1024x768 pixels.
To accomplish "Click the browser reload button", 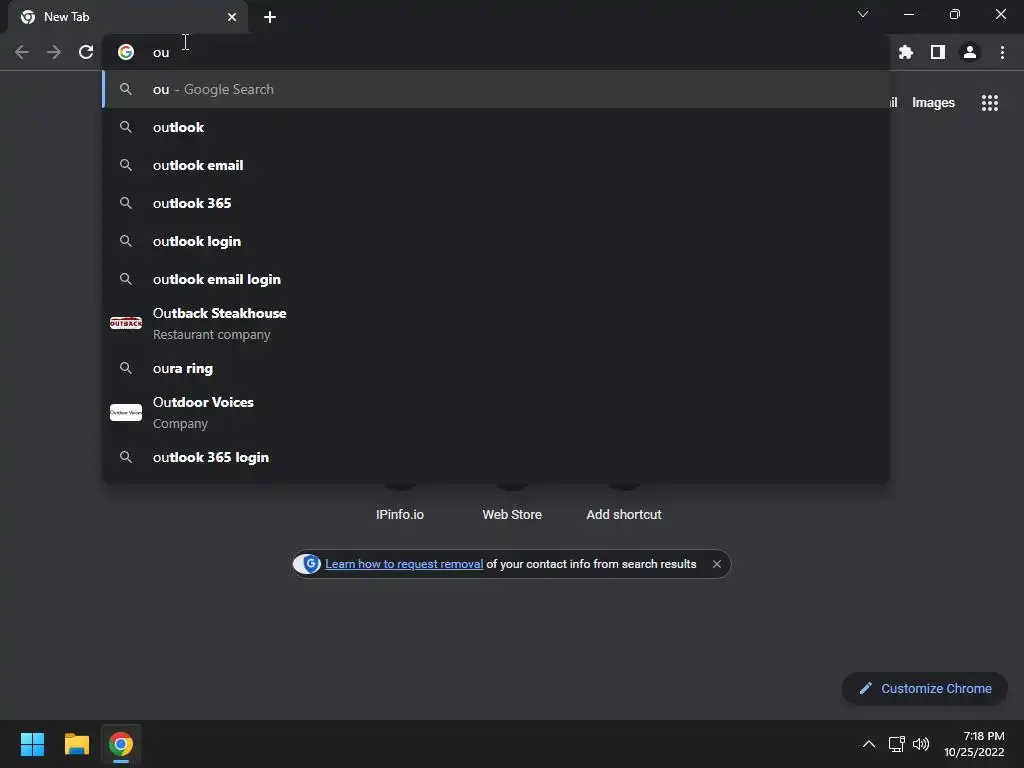I will click(x=86, y=52).
